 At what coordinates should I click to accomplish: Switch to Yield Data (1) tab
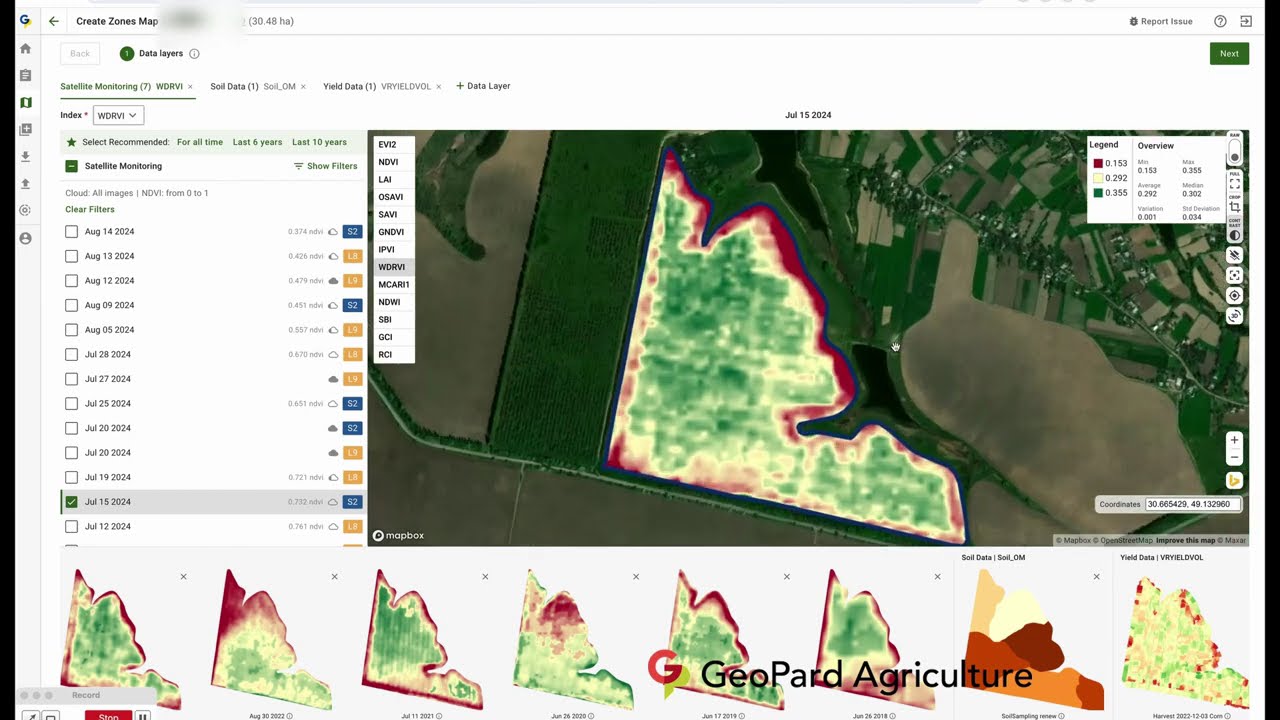[x=376, y=86]
